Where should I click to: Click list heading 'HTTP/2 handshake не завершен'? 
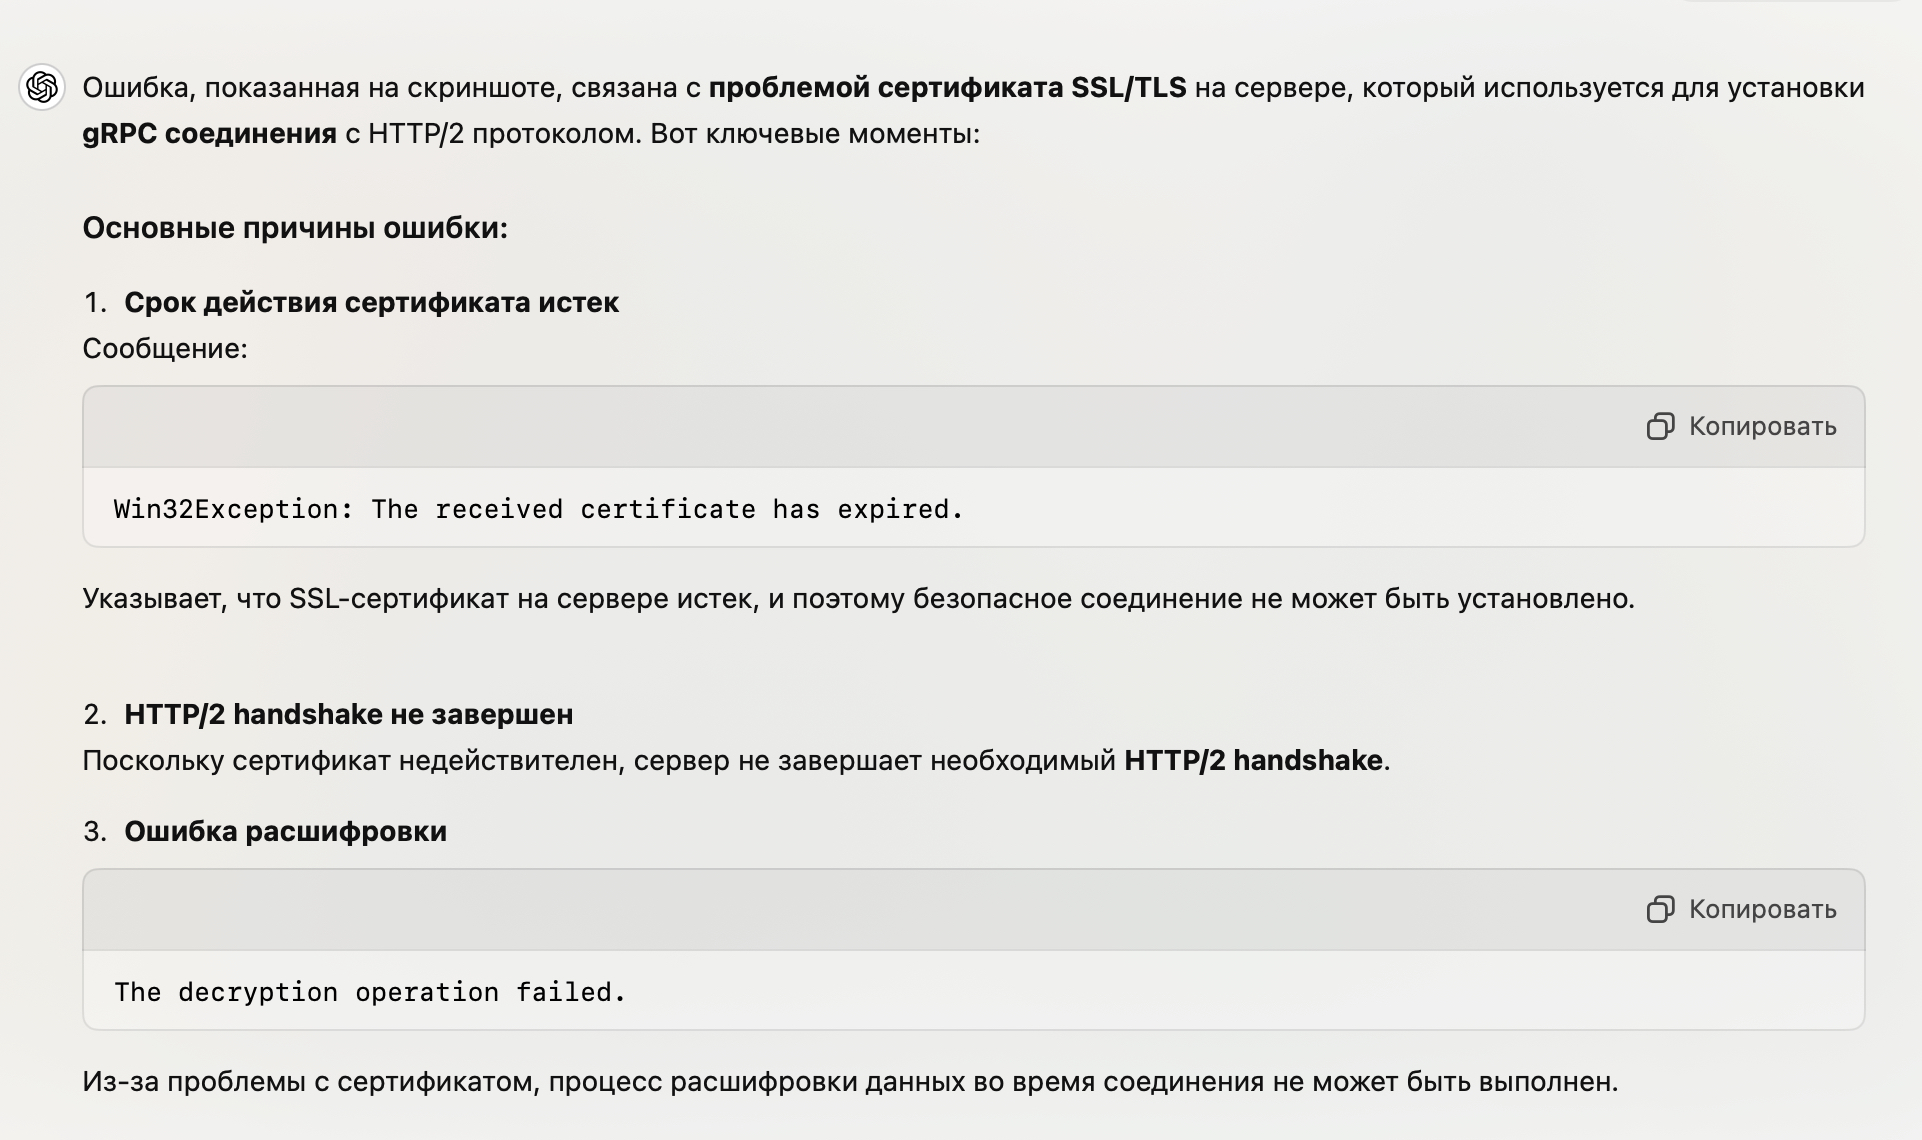(x=348, y=714)
